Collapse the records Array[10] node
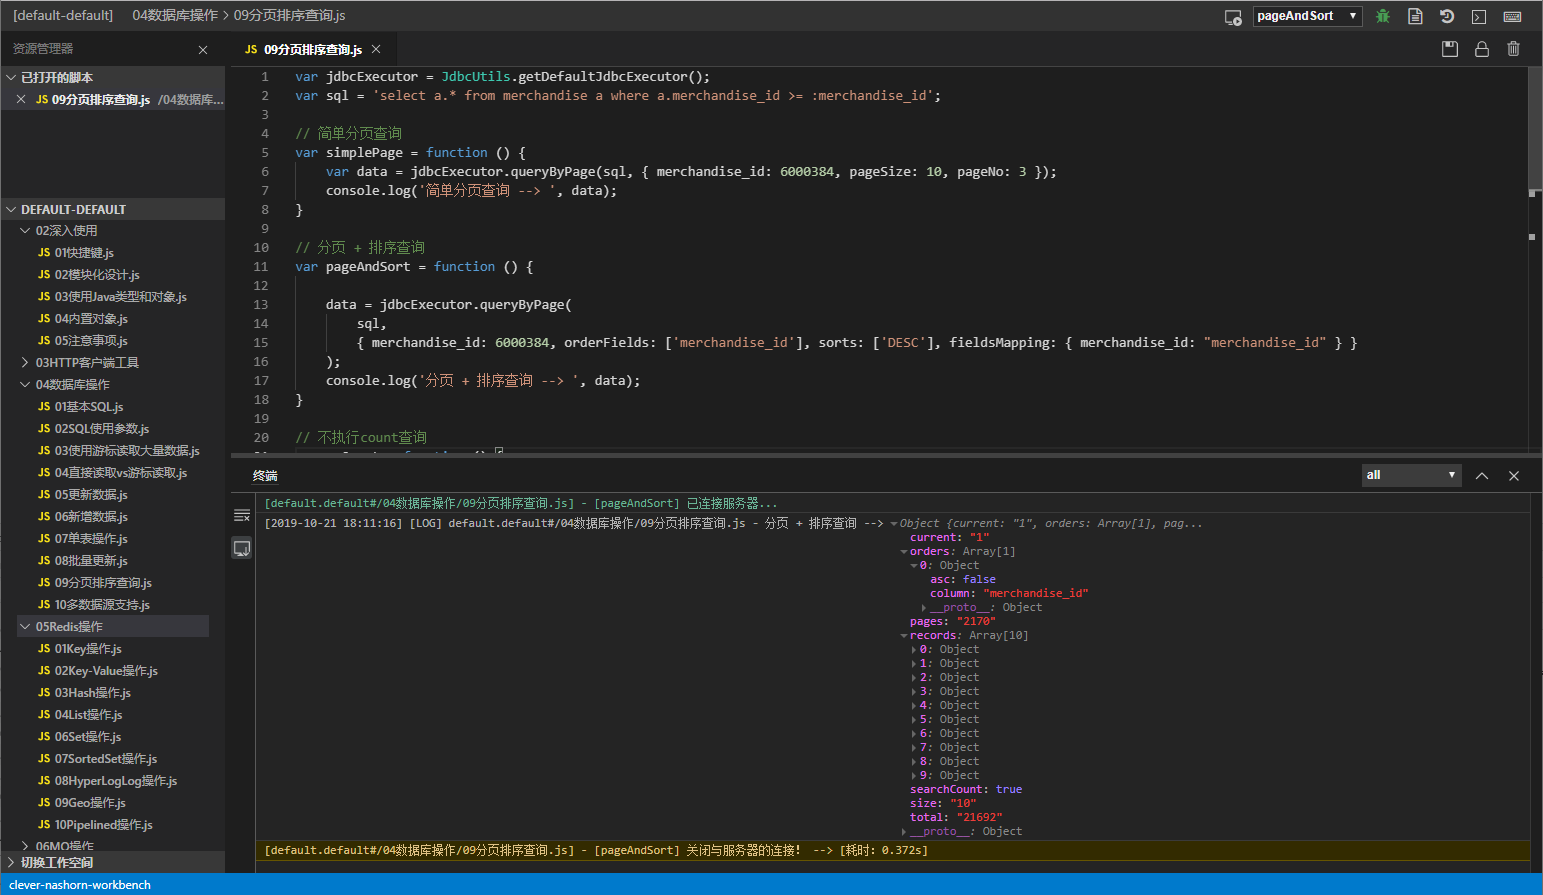The height and width of the screenshot is (895, 1543). click(905, 636)
